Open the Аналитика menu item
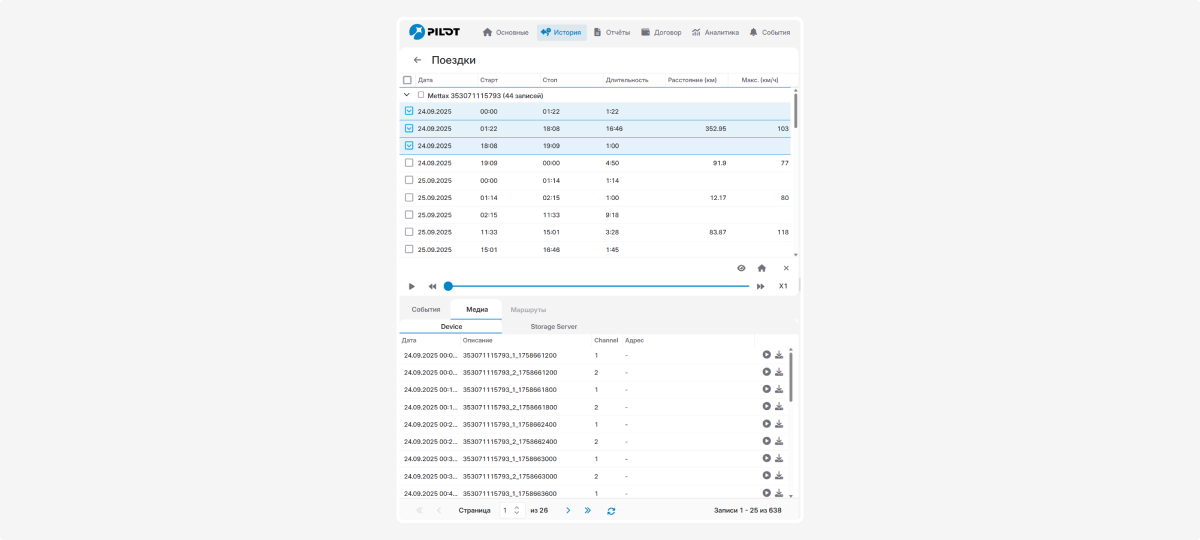The width and height of the screenshot is (1200, 540). (715, 32)
